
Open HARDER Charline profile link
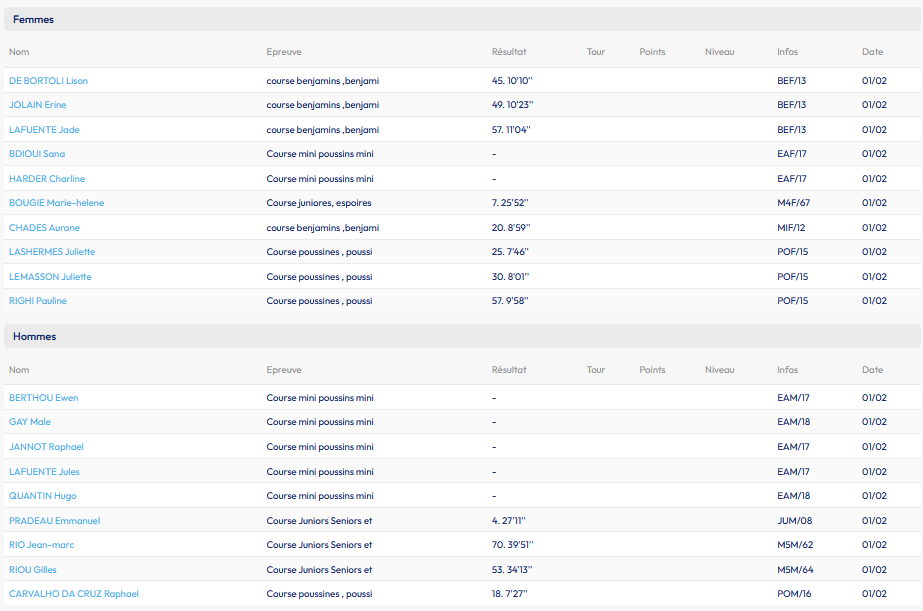pos(47,179)
